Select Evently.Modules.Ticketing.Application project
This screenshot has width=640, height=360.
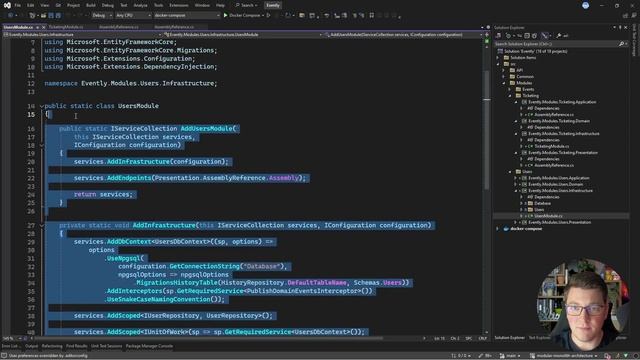coord(562,102)
